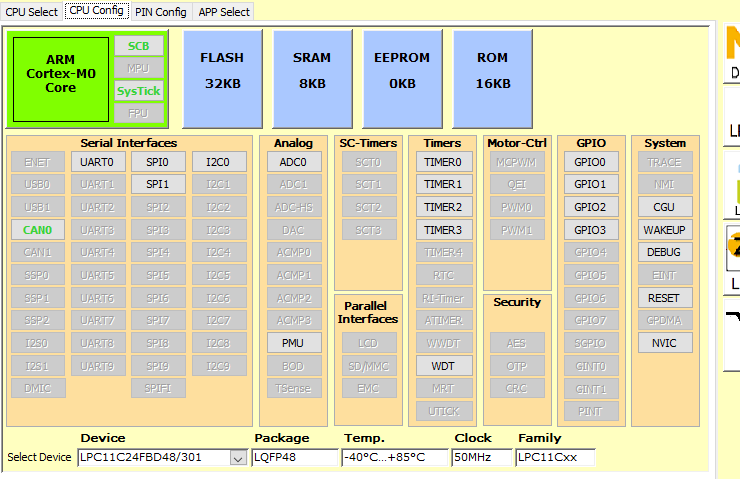This screenshot has height=479, width=740.
Task: Click the greyed-out PINT block
Action: click(x=591, y=411)
